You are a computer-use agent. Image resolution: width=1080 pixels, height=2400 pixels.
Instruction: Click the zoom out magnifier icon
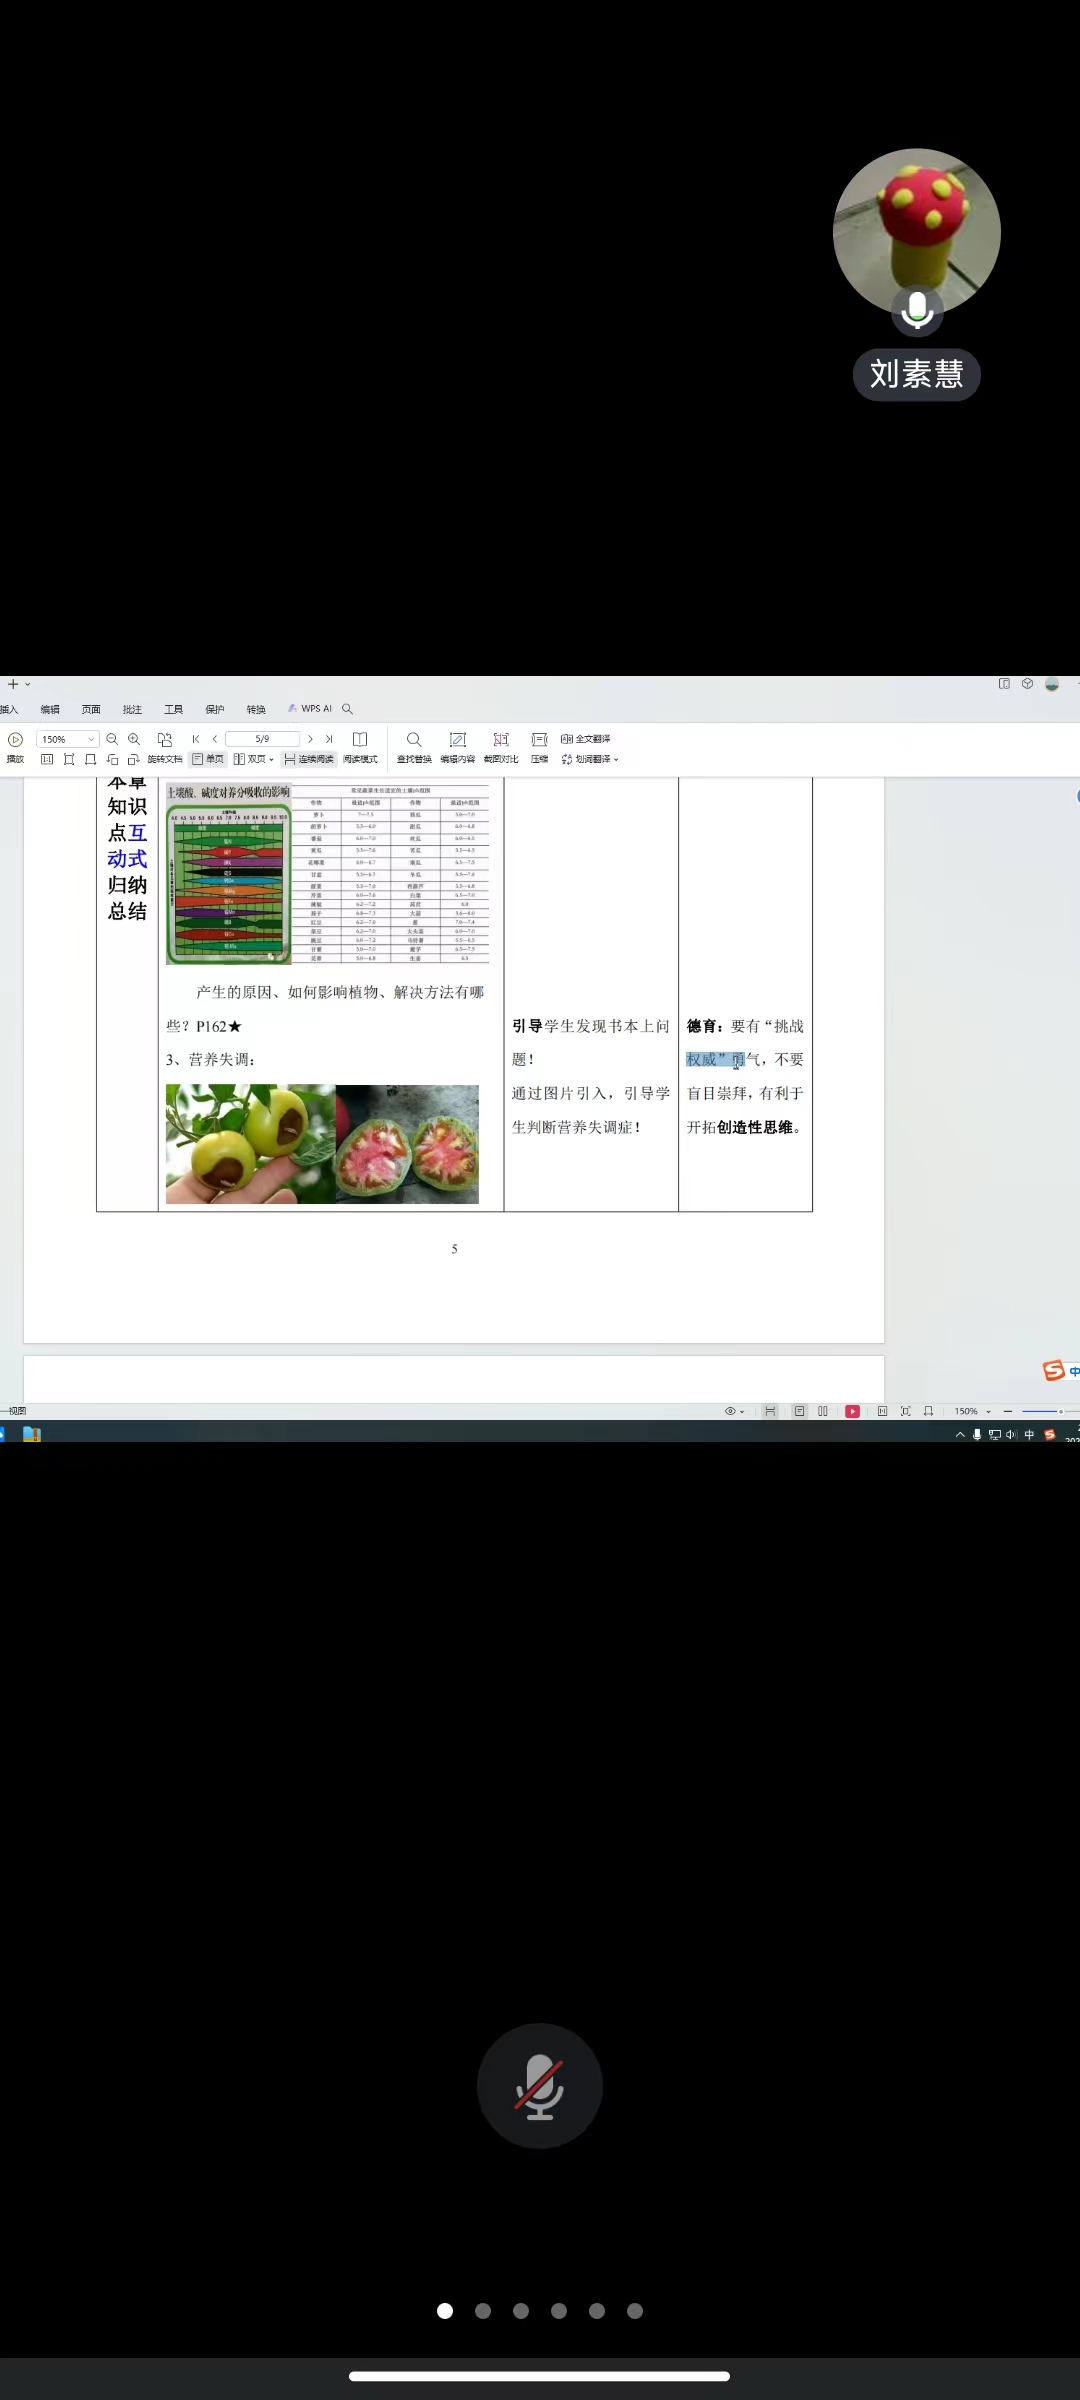pyautogui.click(x=112, y=739)
